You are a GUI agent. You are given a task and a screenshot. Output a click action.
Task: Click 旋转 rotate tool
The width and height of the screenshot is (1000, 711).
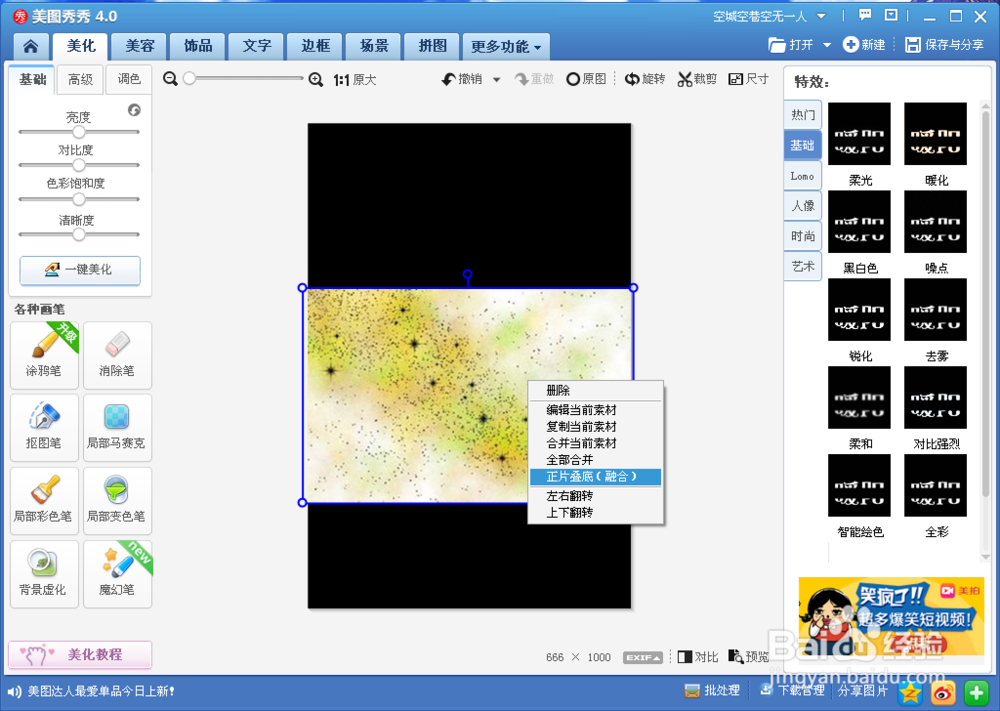pos(645,79)
